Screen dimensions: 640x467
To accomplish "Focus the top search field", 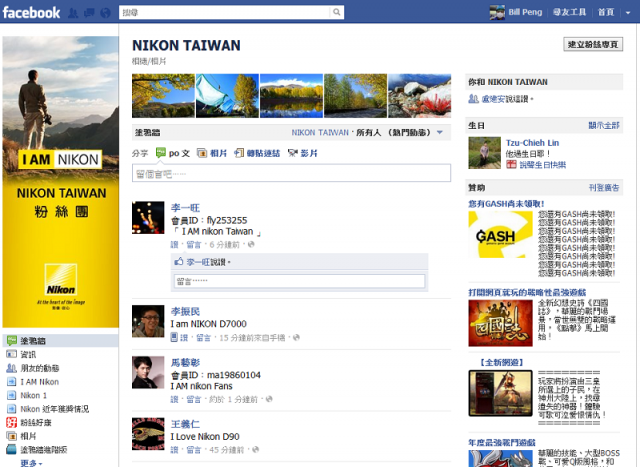I will (224, 12).
